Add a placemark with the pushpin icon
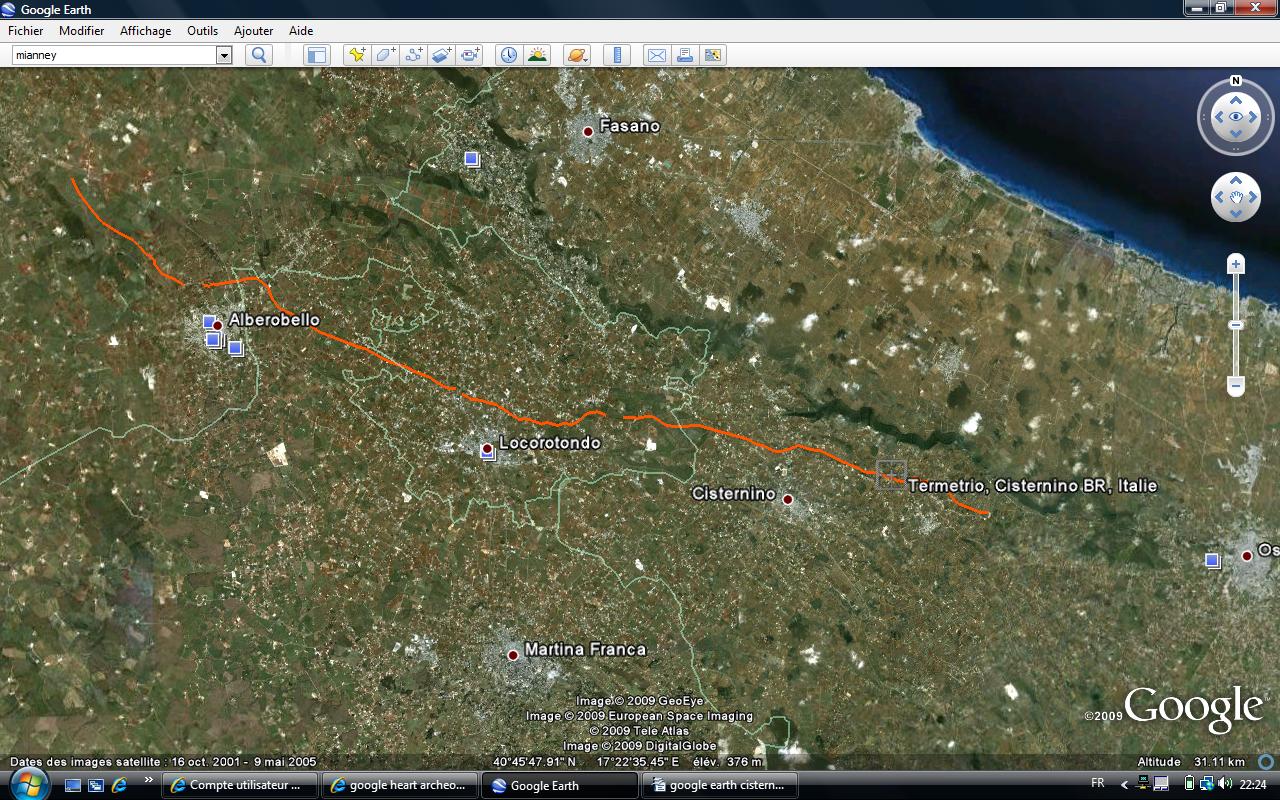The height and width of the screenshot is (800, 1280). click(x=356, y=55)
